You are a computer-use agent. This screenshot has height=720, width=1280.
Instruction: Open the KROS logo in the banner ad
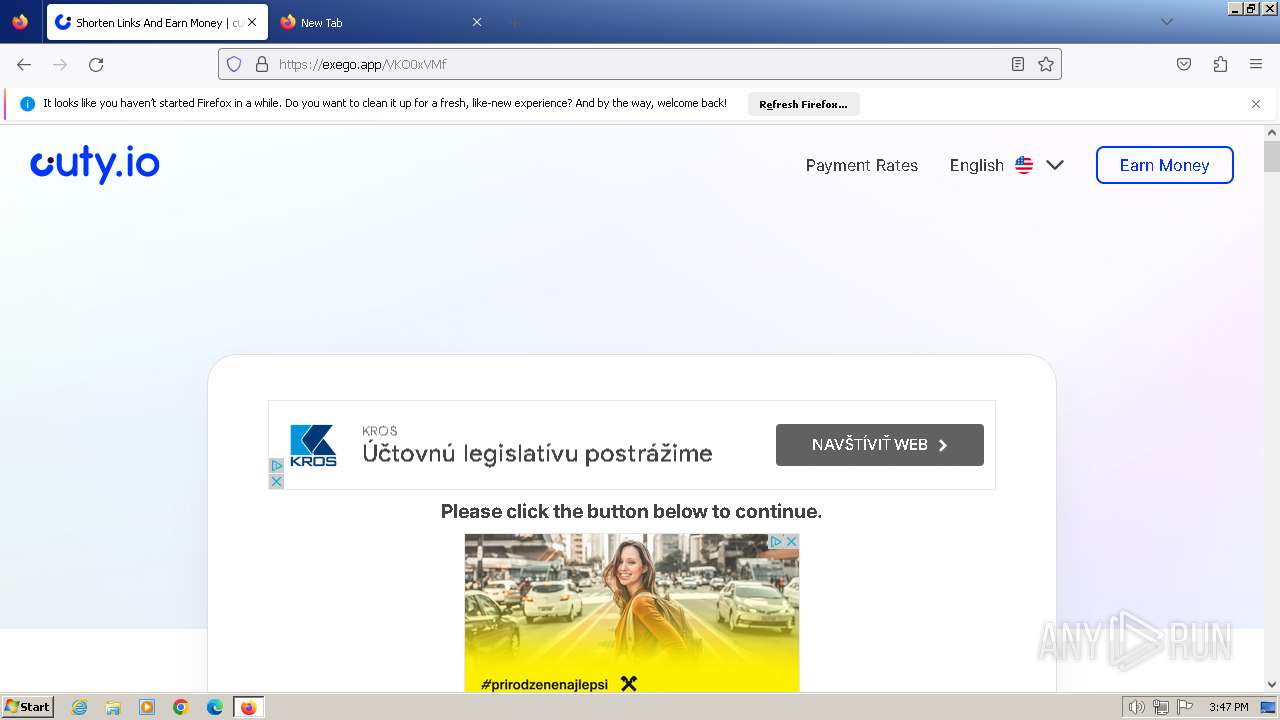click(313, 446)
